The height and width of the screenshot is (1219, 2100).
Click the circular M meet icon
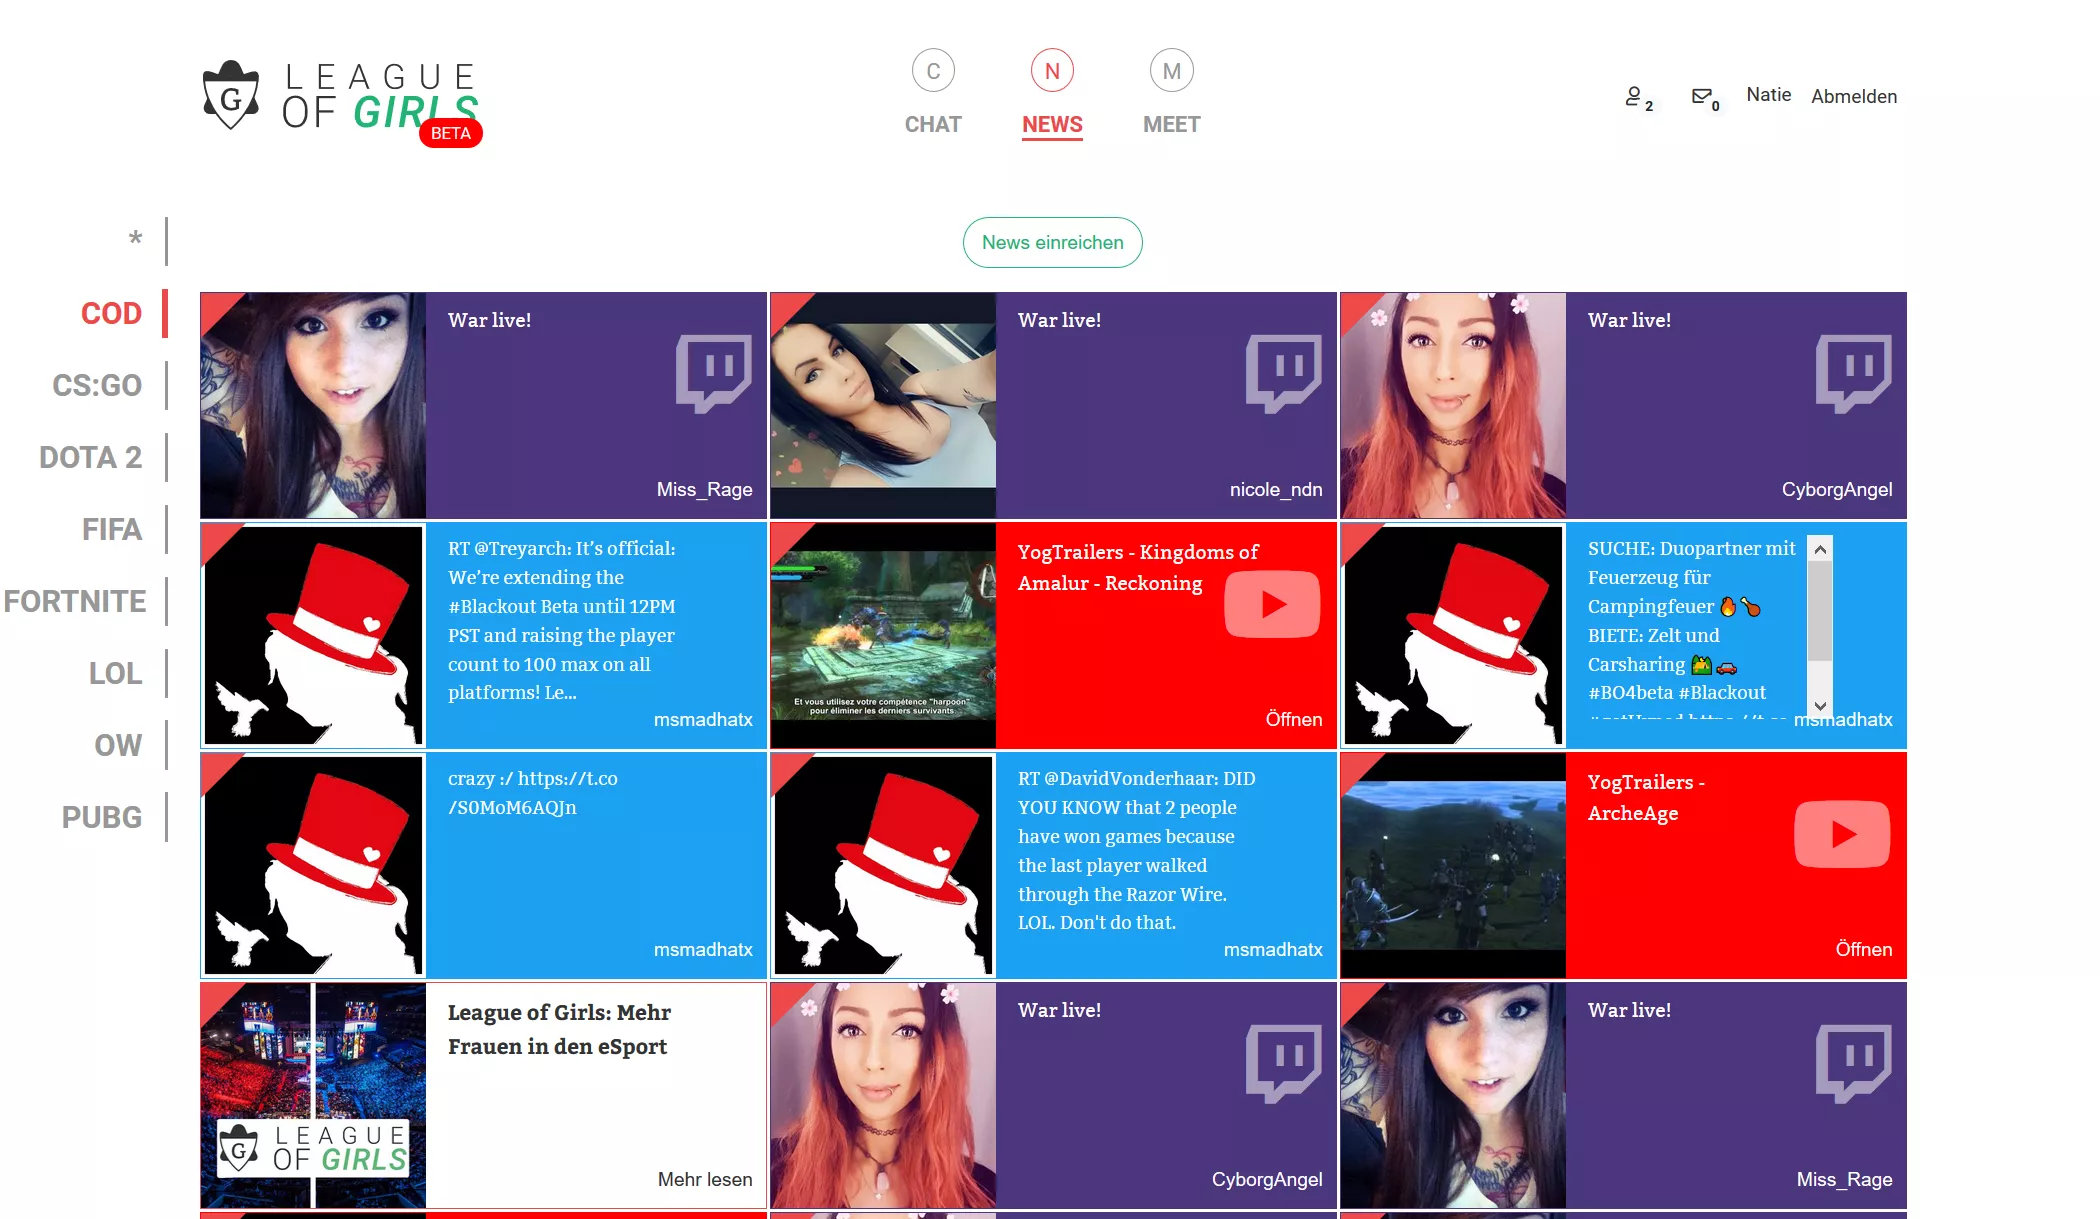(x=1171, y=71)
